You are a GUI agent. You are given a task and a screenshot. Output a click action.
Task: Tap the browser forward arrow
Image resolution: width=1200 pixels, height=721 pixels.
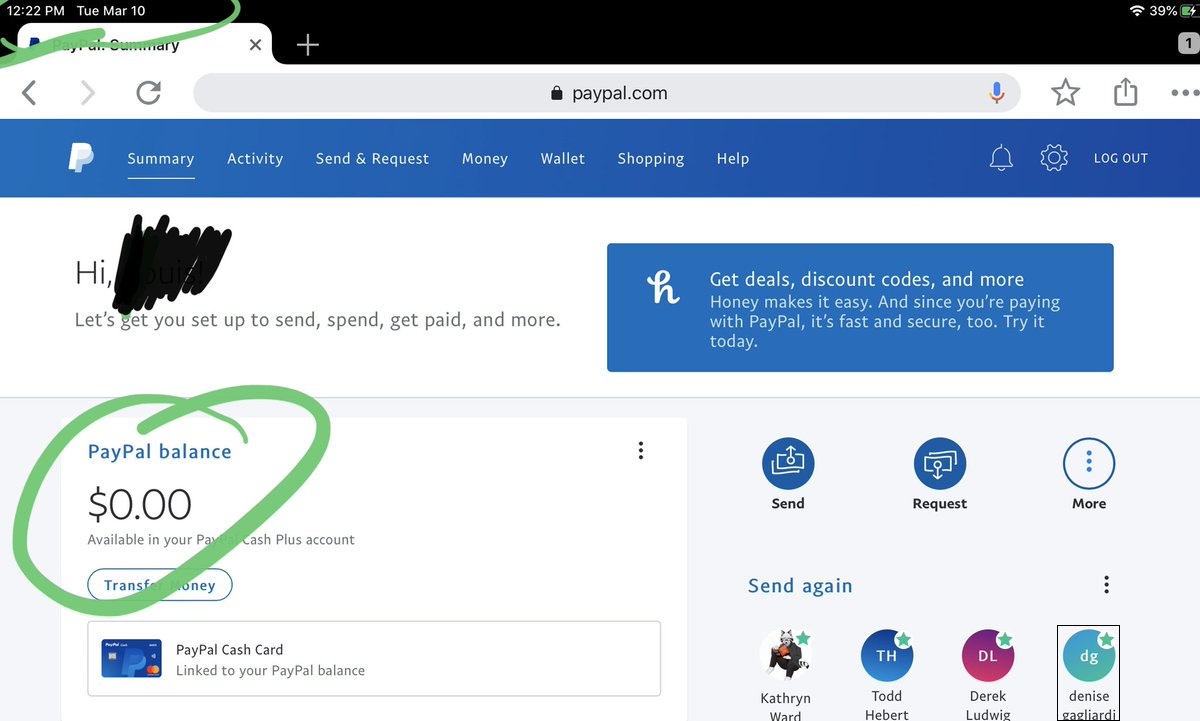88,93
